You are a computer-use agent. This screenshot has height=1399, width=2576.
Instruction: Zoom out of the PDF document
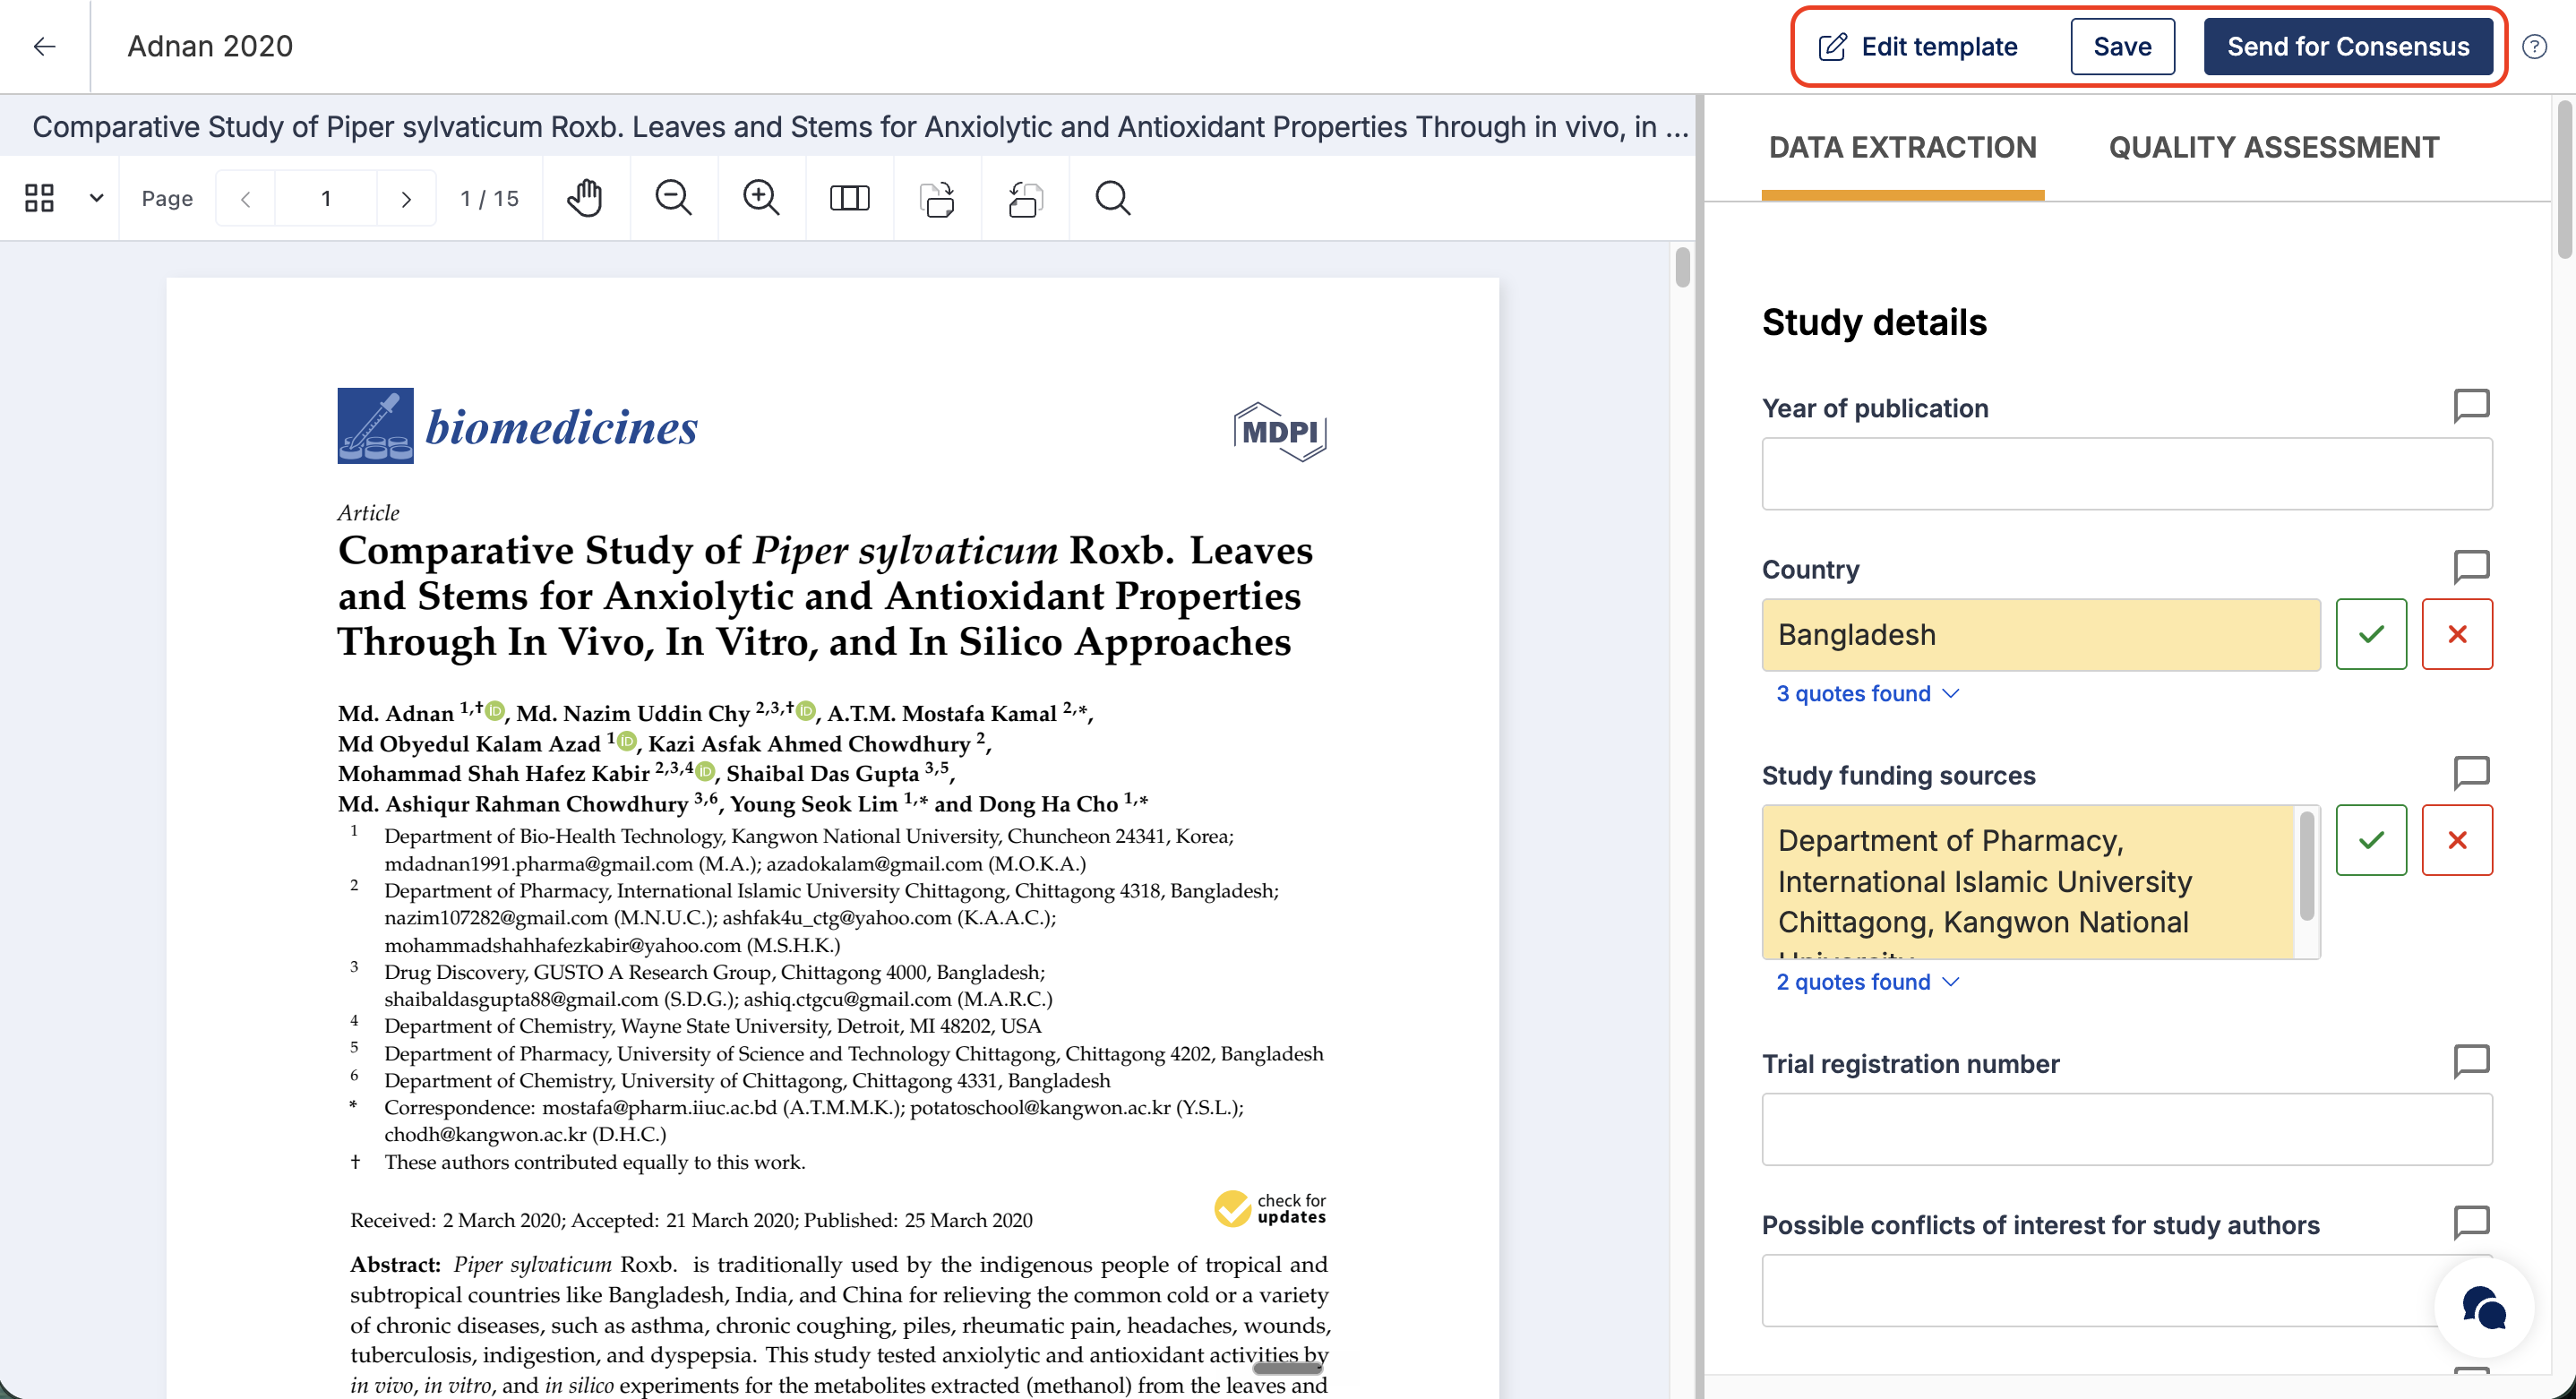point(673,198)
